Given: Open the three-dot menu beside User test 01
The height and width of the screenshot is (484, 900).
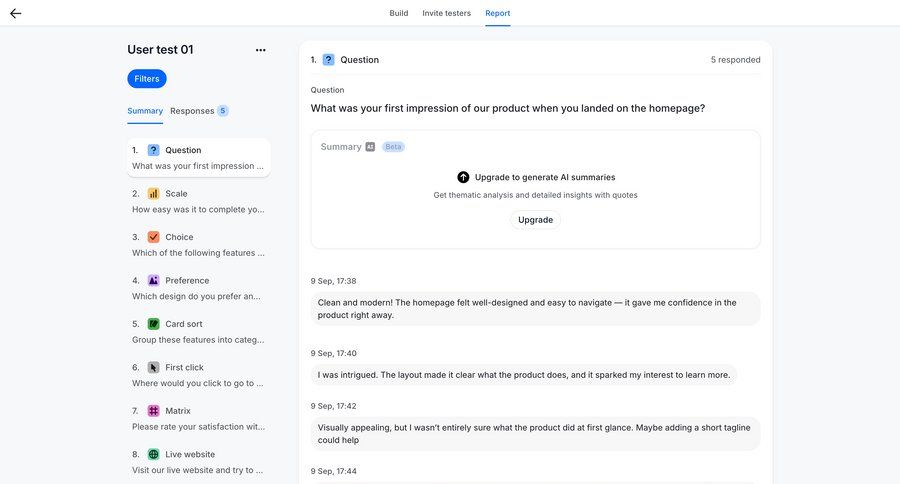Looking at the screenshot, I should pyautogui.click(x=260, y=50).
